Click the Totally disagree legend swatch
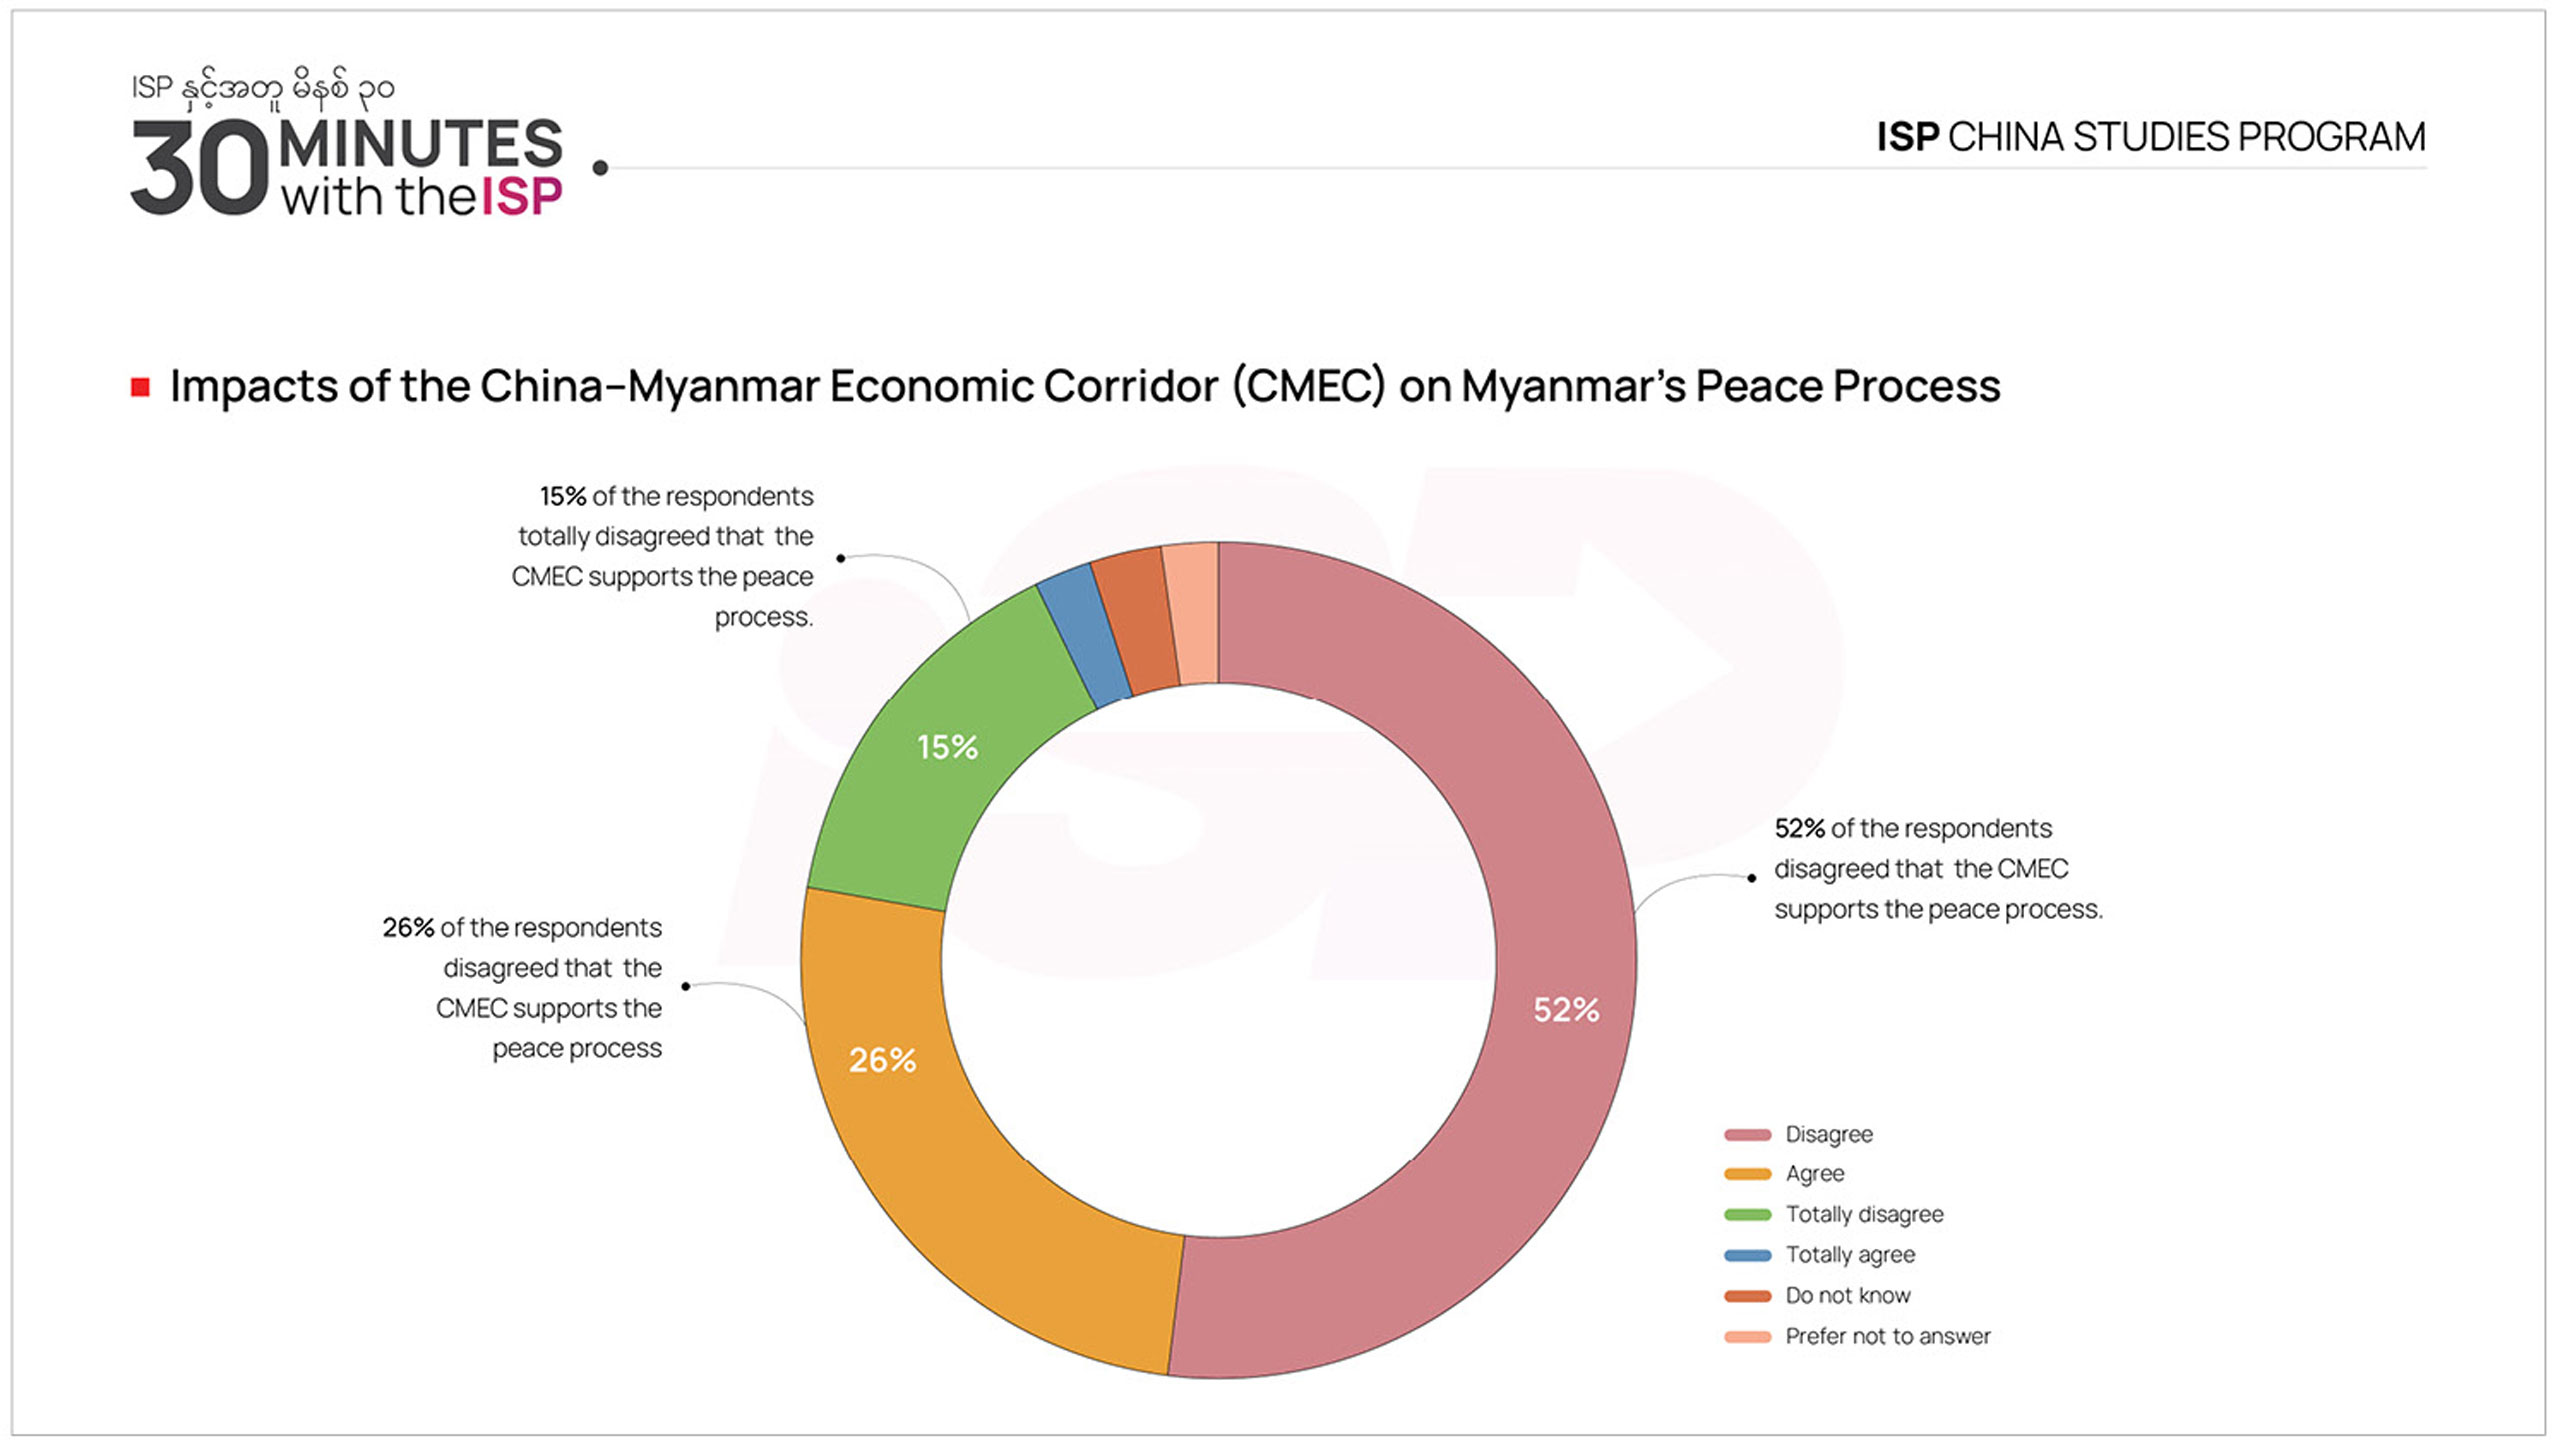The width and height of the screenshot is (2560, 1448). (1747, 1215)
